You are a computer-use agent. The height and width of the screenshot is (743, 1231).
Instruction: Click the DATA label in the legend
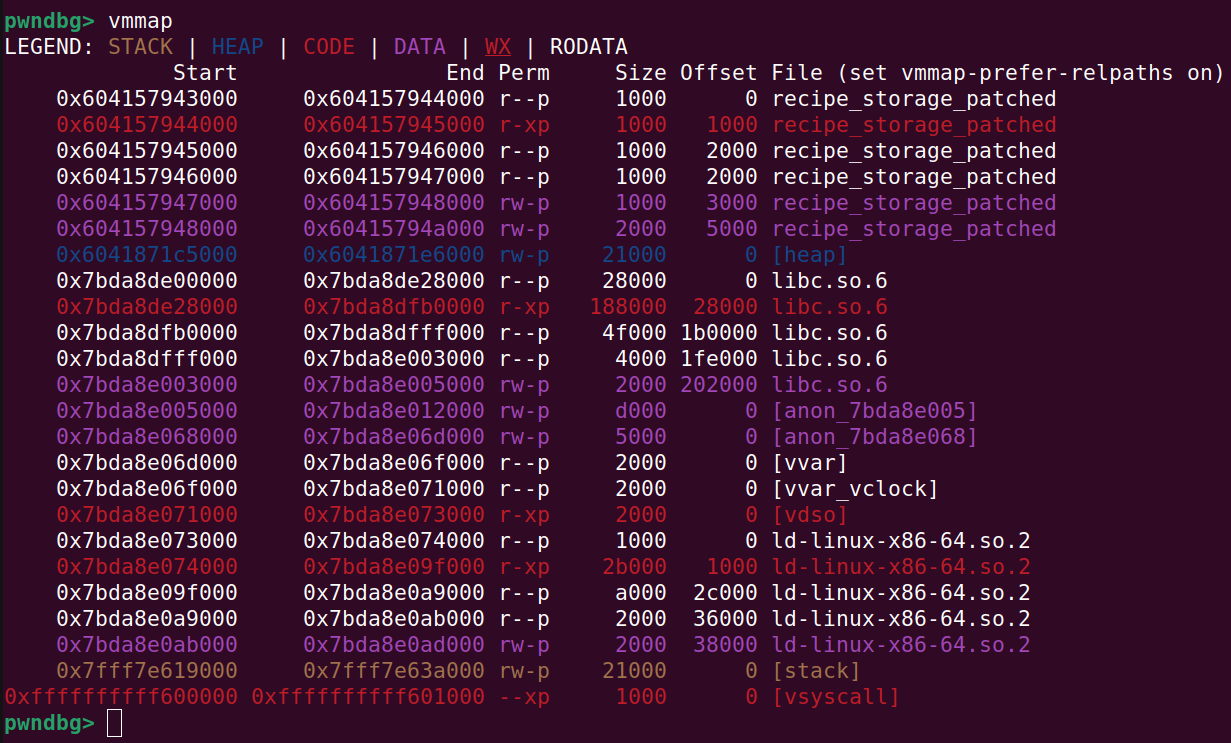(420, 46)
